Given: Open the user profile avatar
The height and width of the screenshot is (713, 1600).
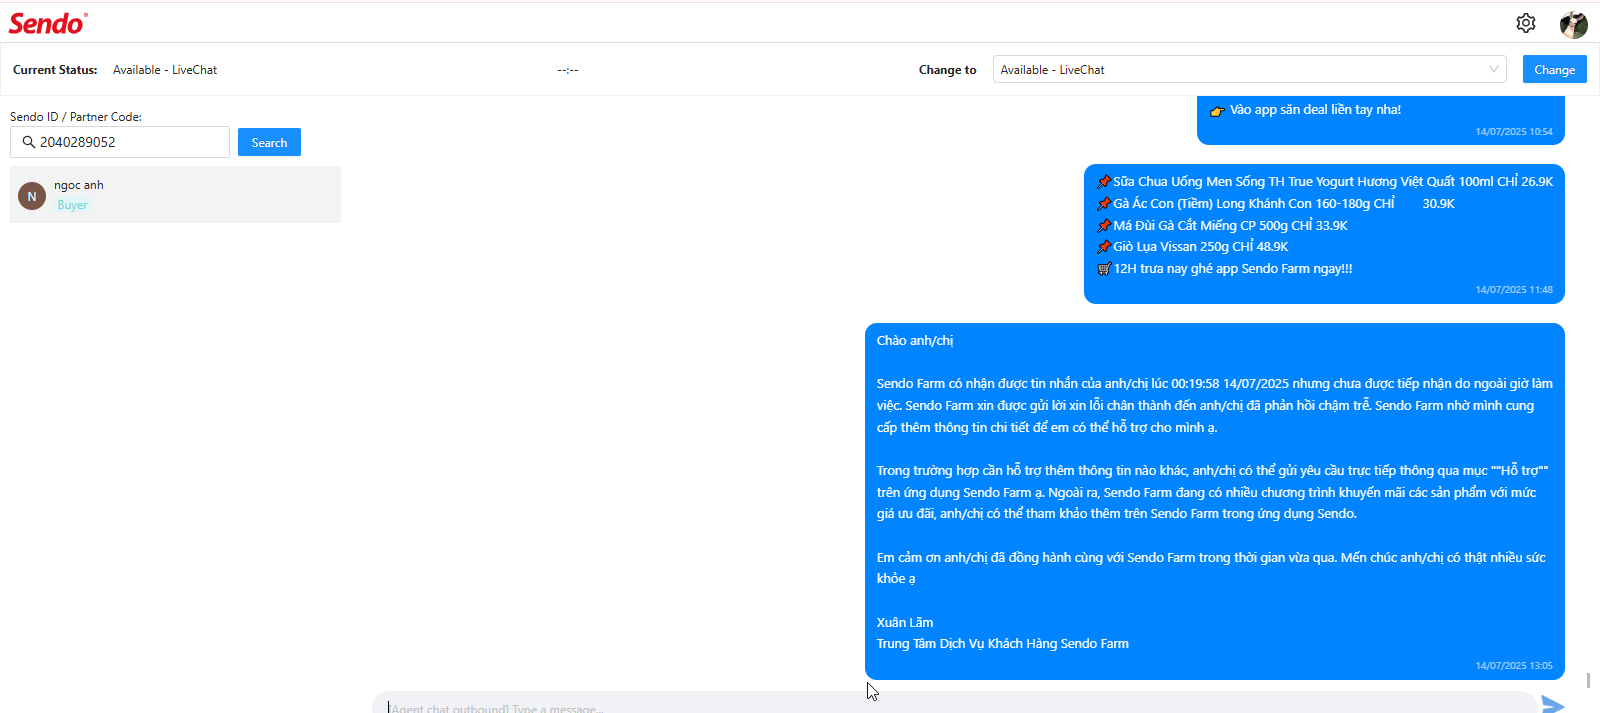Looking at the screenshot, I should [1574, 24].
